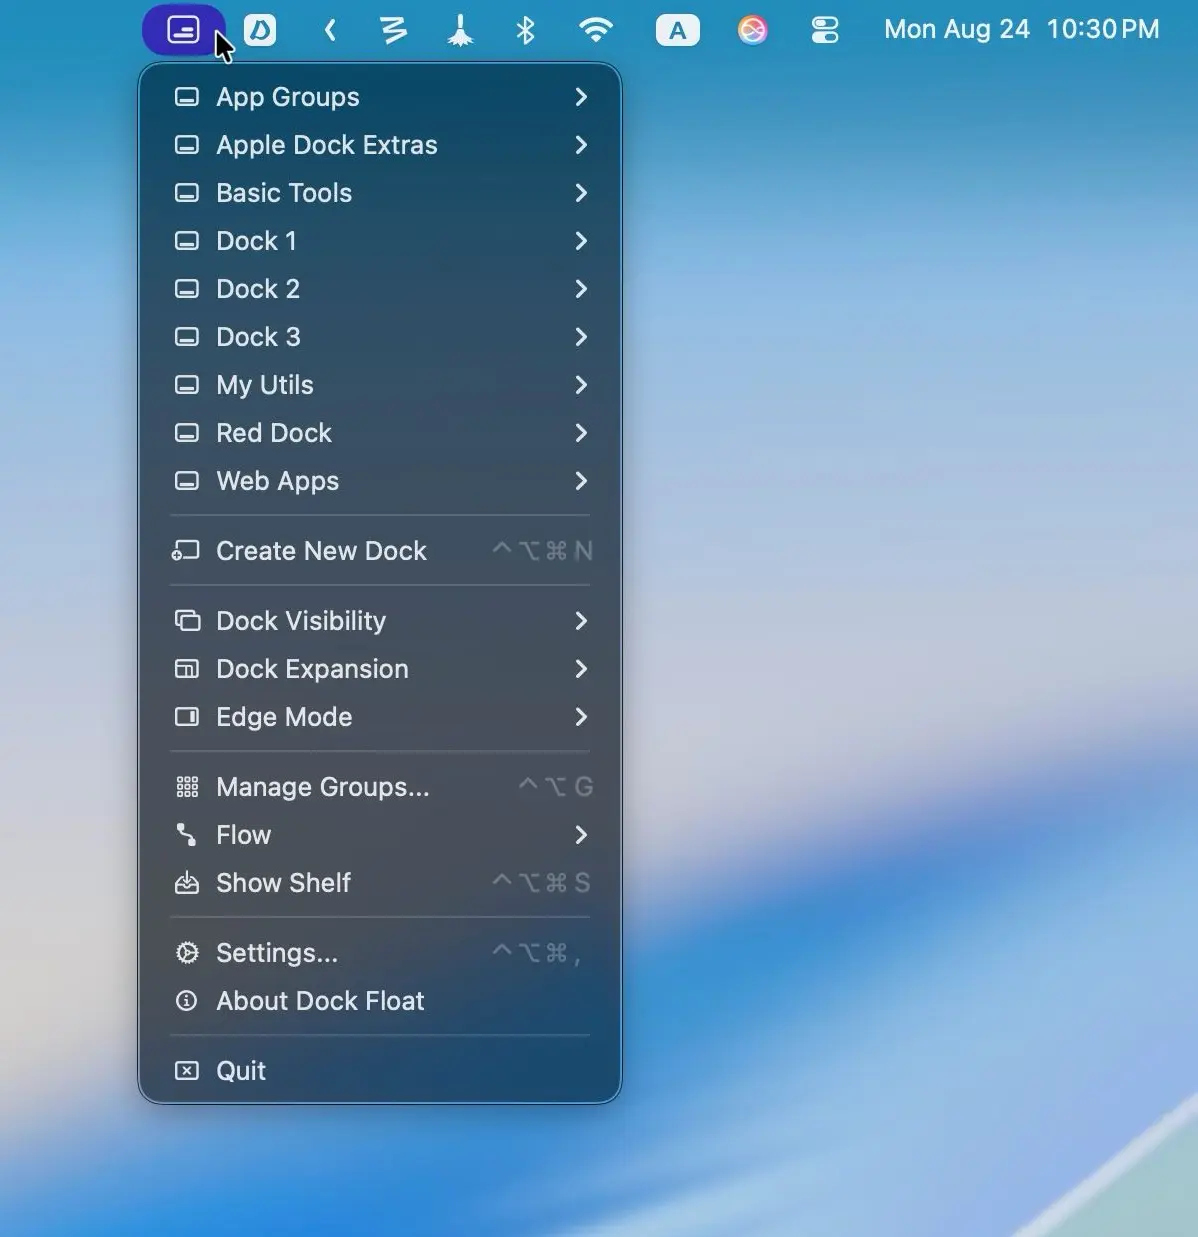Expand the Edge Mode submenu arrow

click(581, 717)
